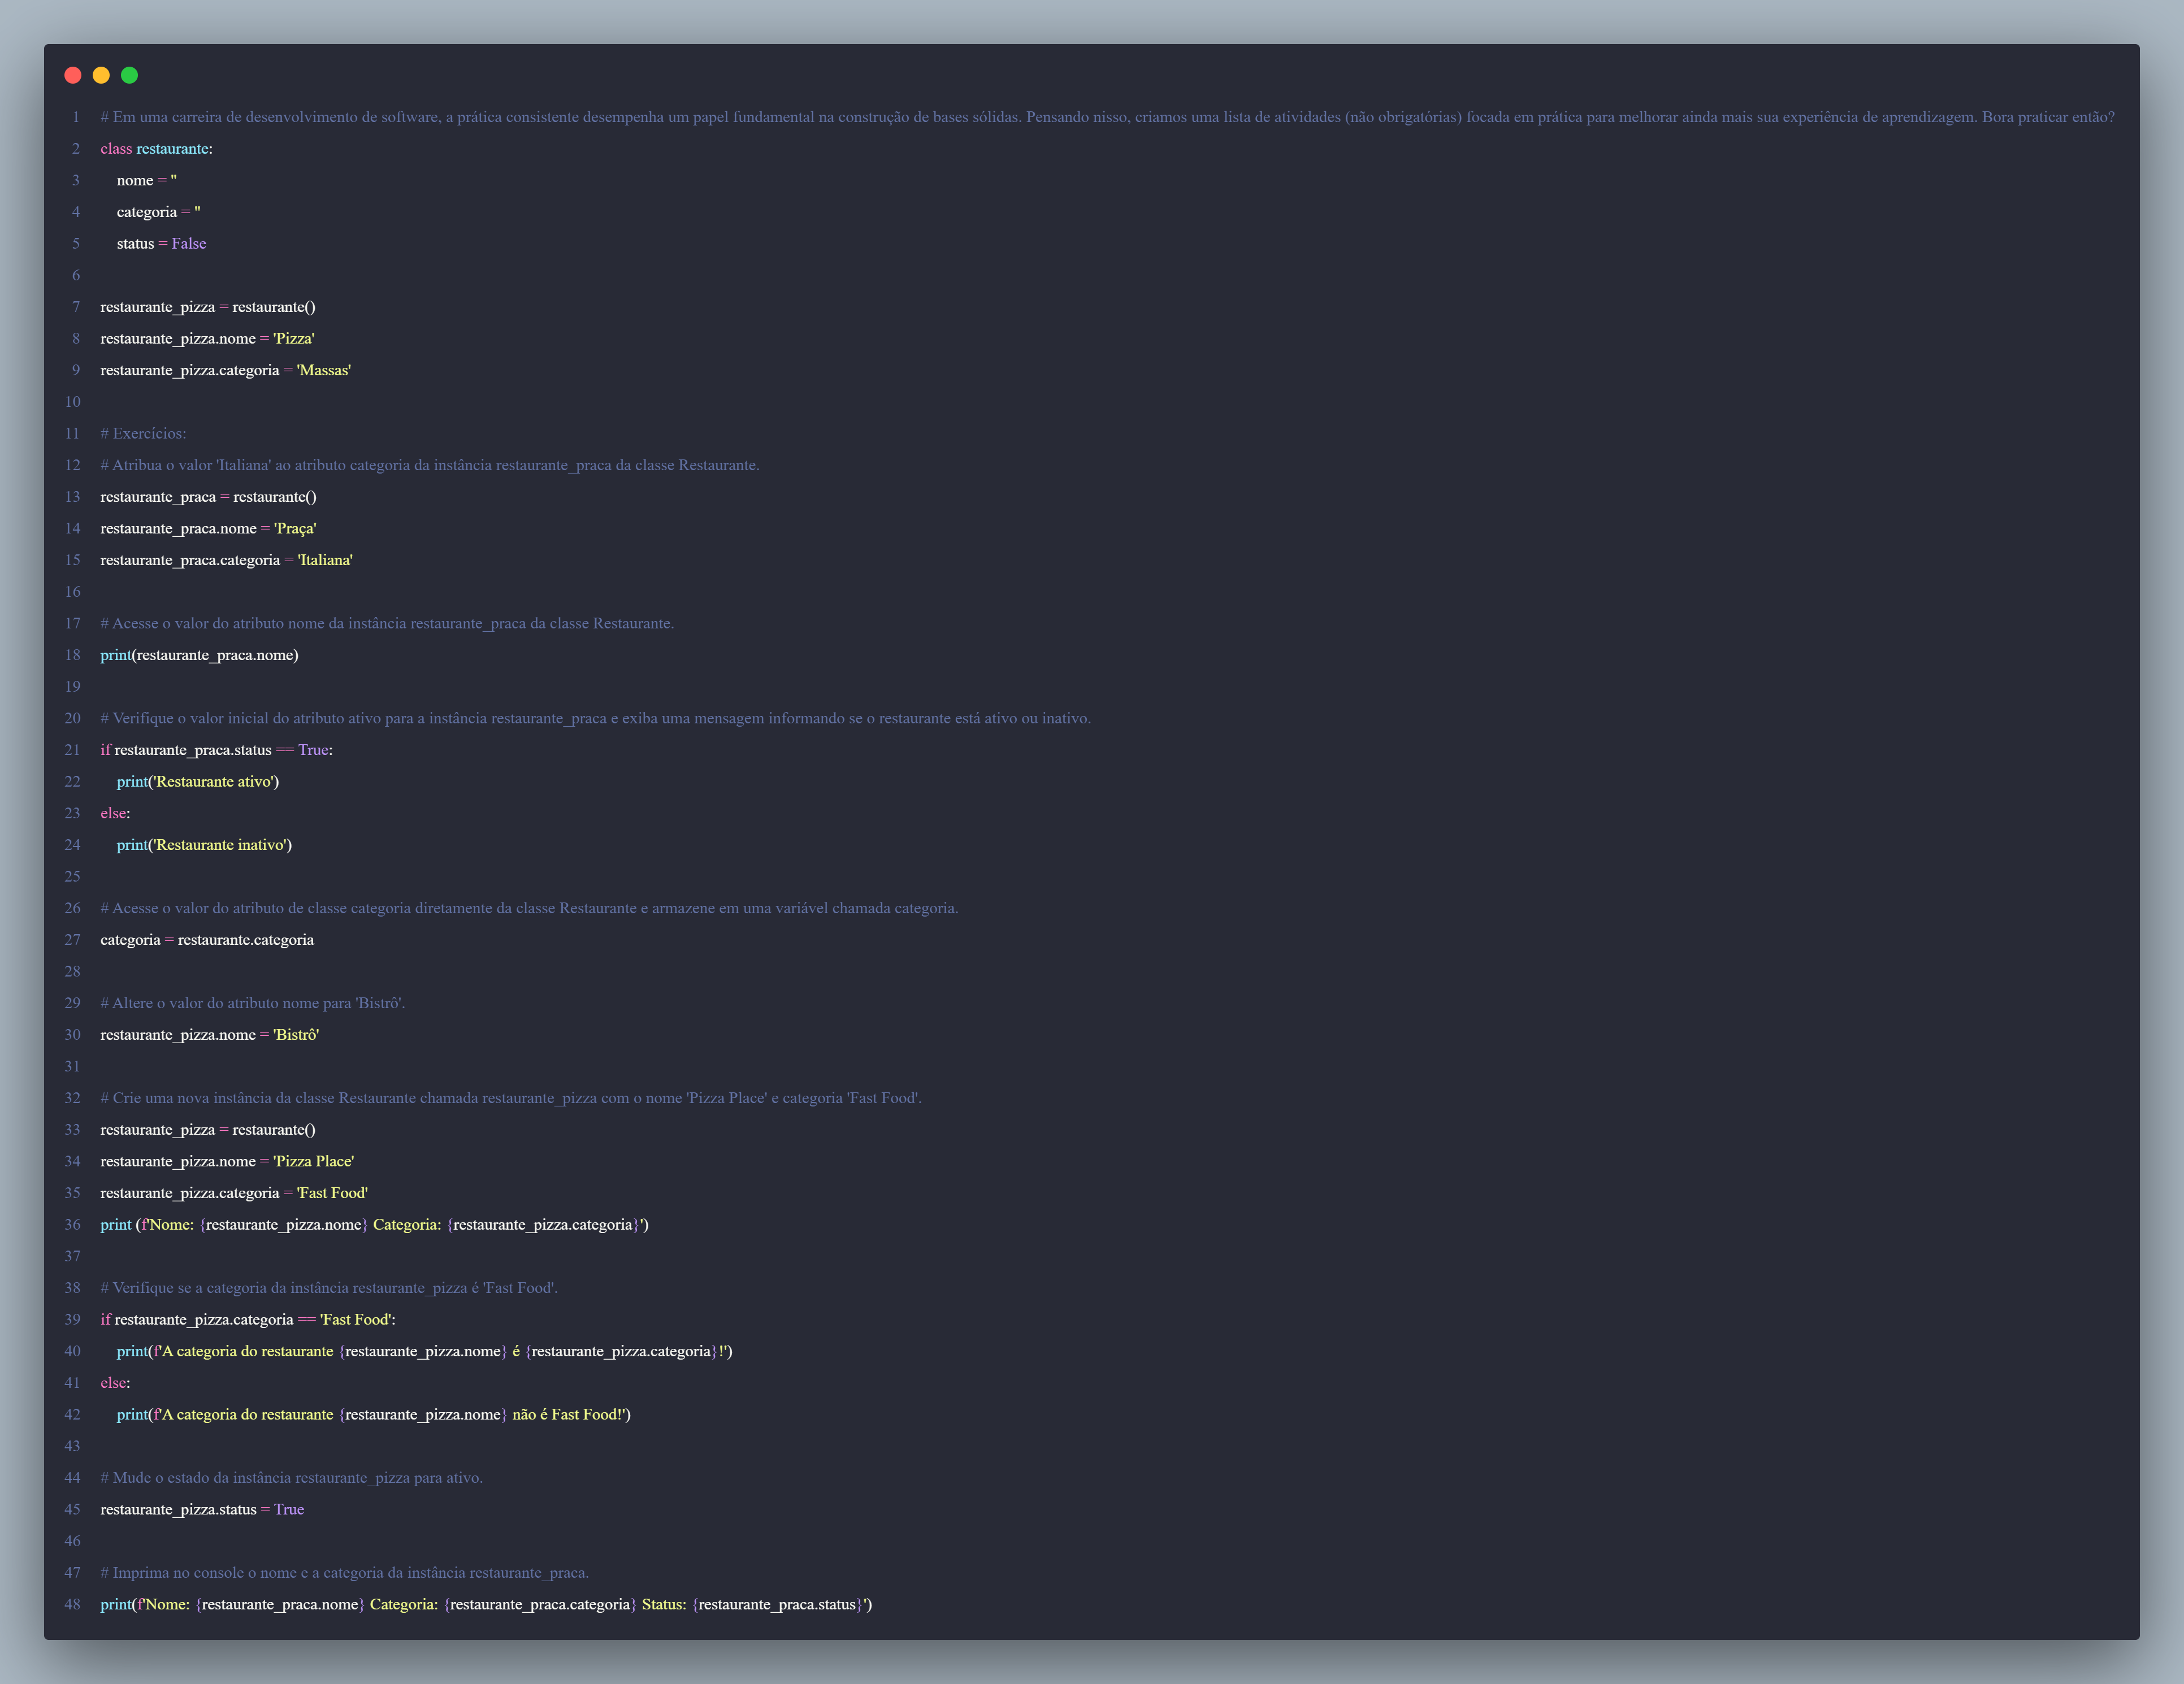Click 'restaurante_praca = restaurante()' line
This screenshot has height=1684, width=2184.
click(209, 497)
